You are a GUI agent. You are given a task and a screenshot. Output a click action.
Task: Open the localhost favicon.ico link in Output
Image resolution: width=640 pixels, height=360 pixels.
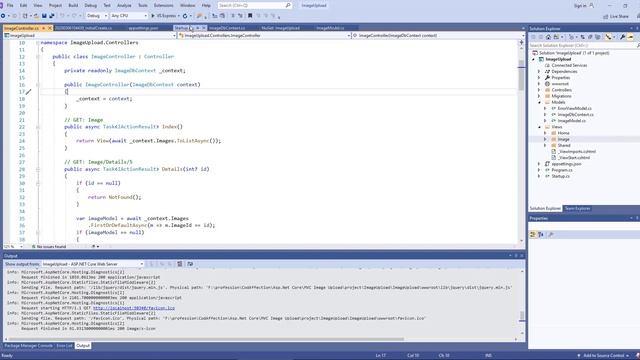click(x=134, y=308)
